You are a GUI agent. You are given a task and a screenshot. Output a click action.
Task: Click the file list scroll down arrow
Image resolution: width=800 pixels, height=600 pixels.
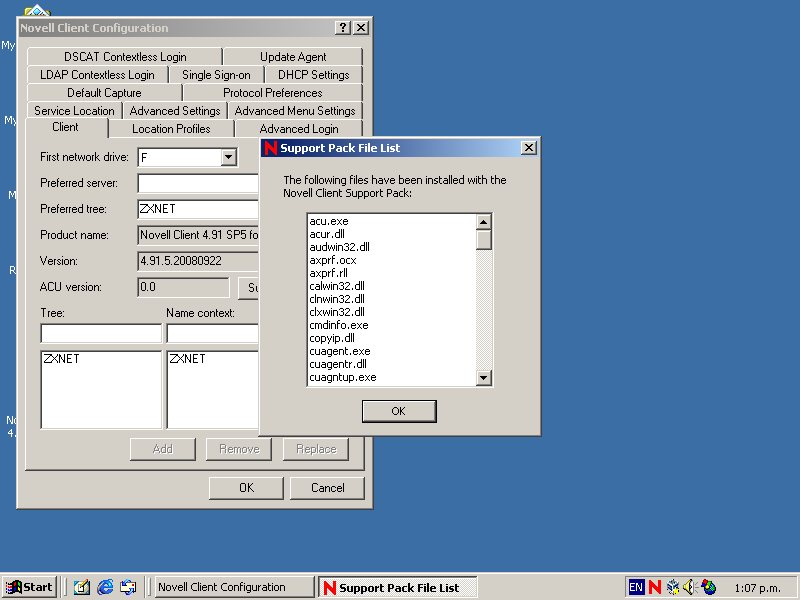483,378
